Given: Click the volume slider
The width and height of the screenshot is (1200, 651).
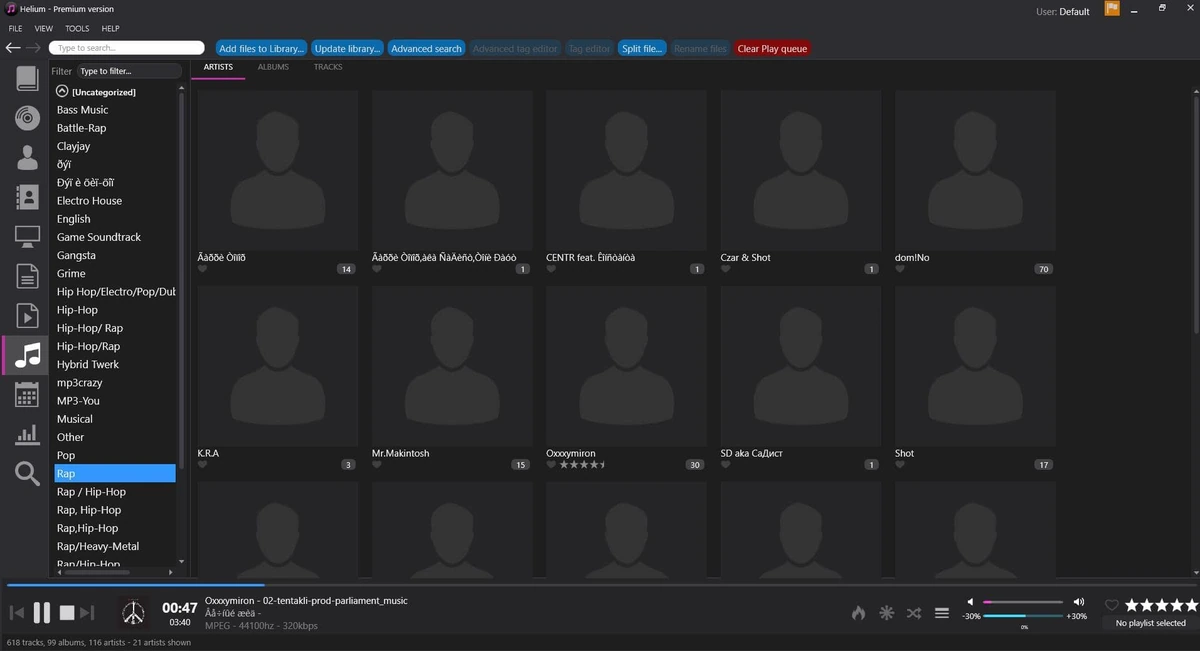Looking at the screenshot, I should coord(1023,602).
